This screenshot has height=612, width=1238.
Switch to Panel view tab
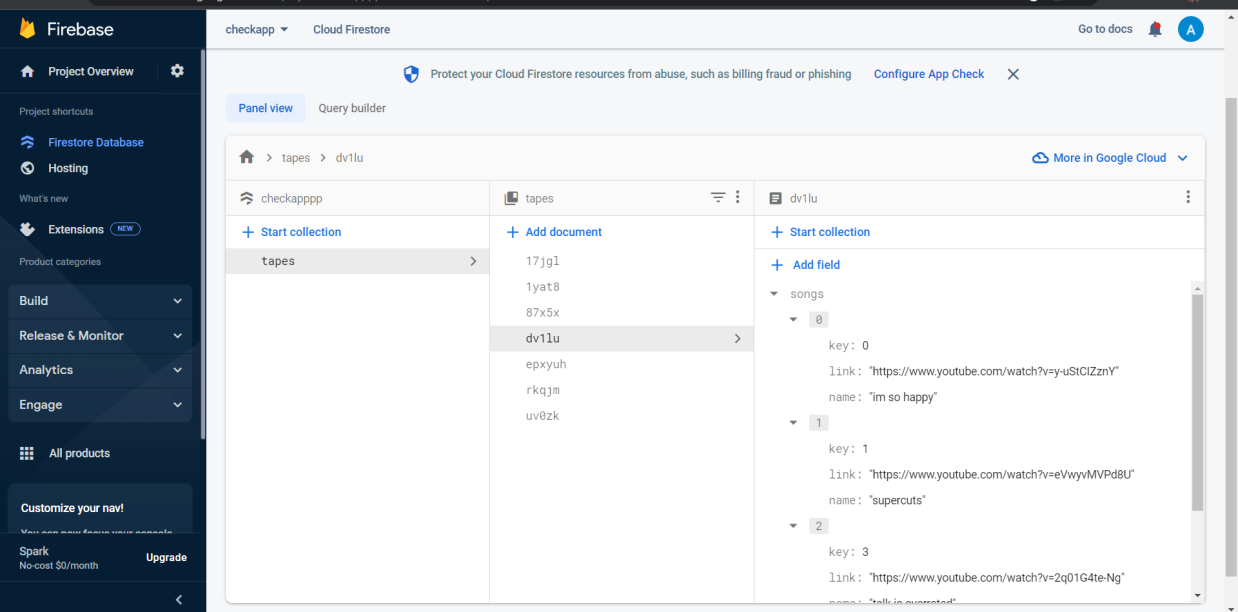pyautogui.click(x=266, y=108)
